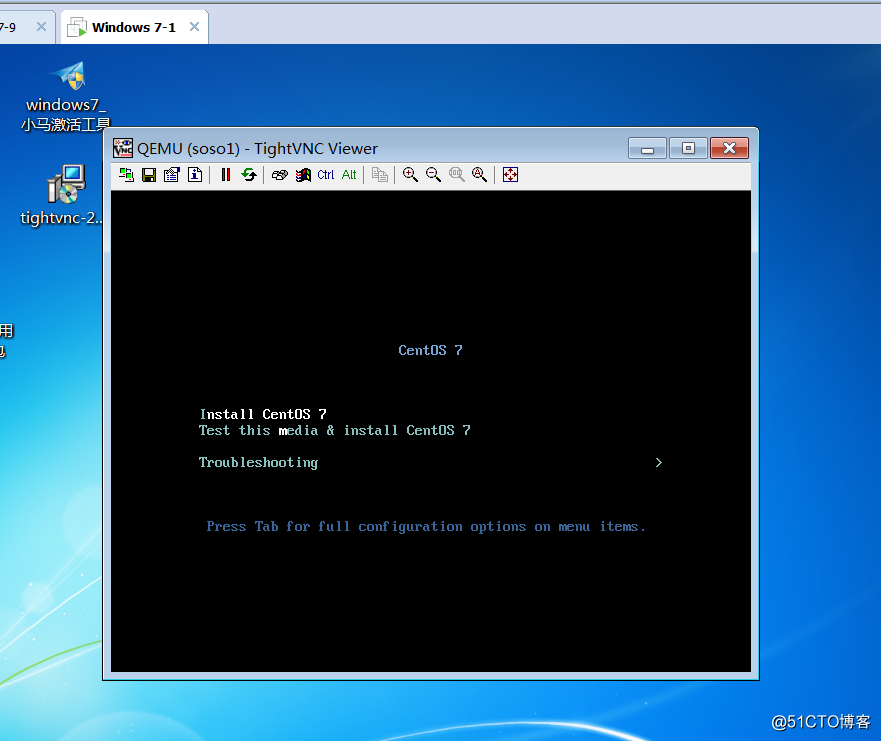The image size is (881, 741).
Task: Select the windows7 activation tool desktop icon
Action: tap(66, 96)
